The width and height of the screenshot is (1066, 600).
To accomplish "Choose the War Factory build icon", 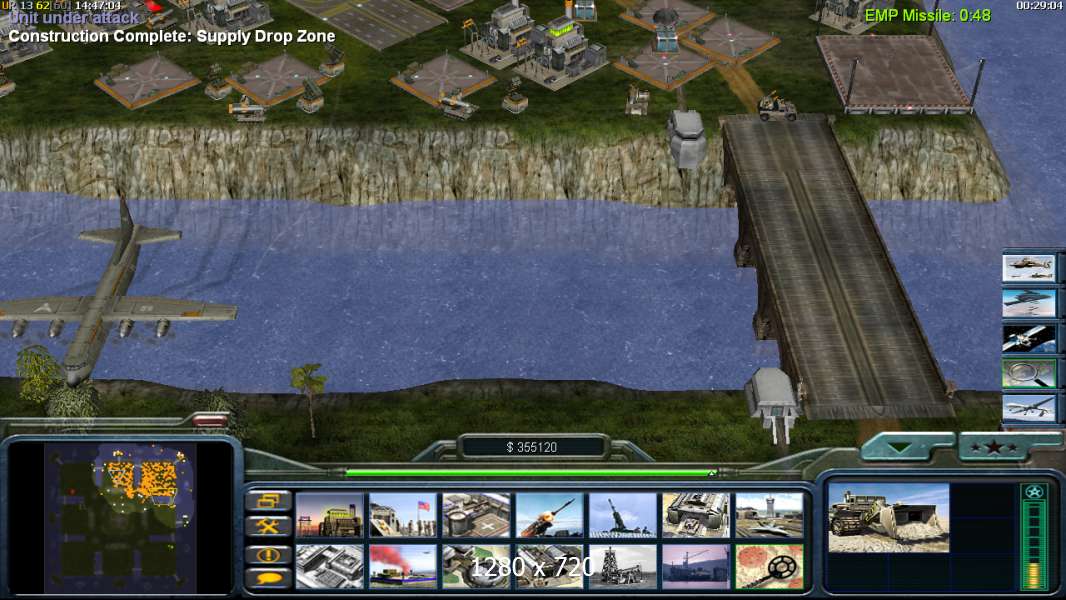I will (x=695, y=515).
